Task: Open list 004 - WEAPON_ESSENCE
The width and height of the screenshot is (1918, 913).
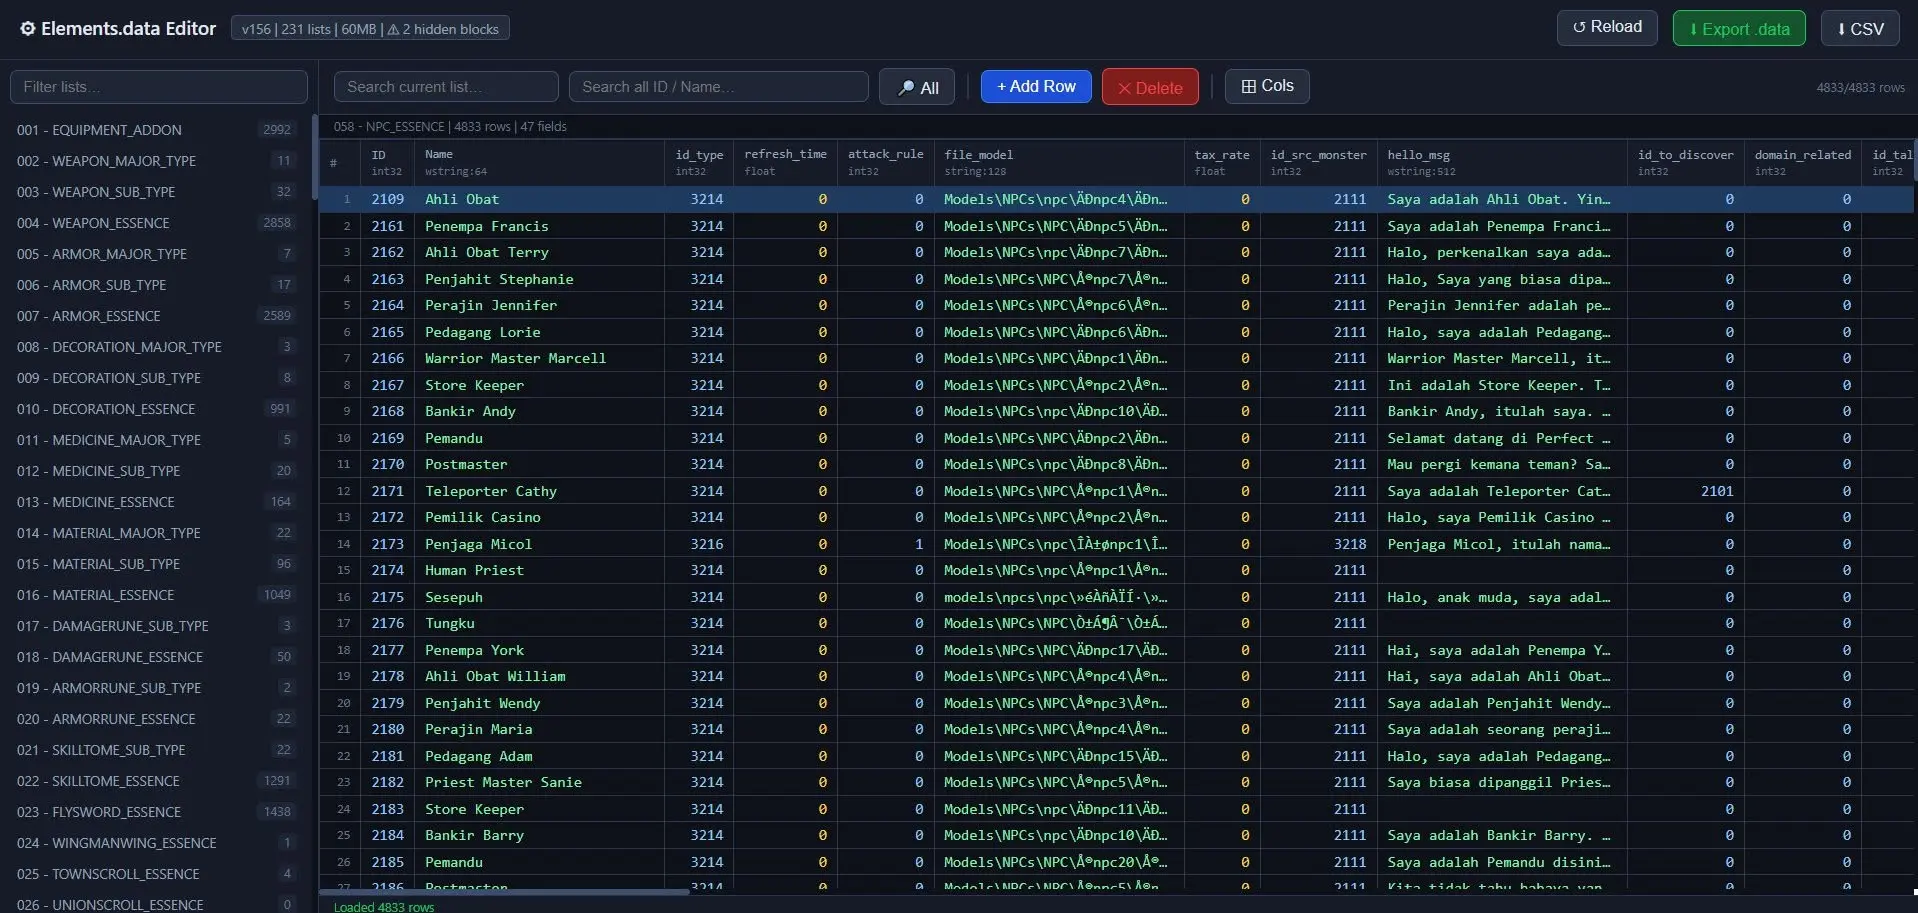Action: [156, 223]
